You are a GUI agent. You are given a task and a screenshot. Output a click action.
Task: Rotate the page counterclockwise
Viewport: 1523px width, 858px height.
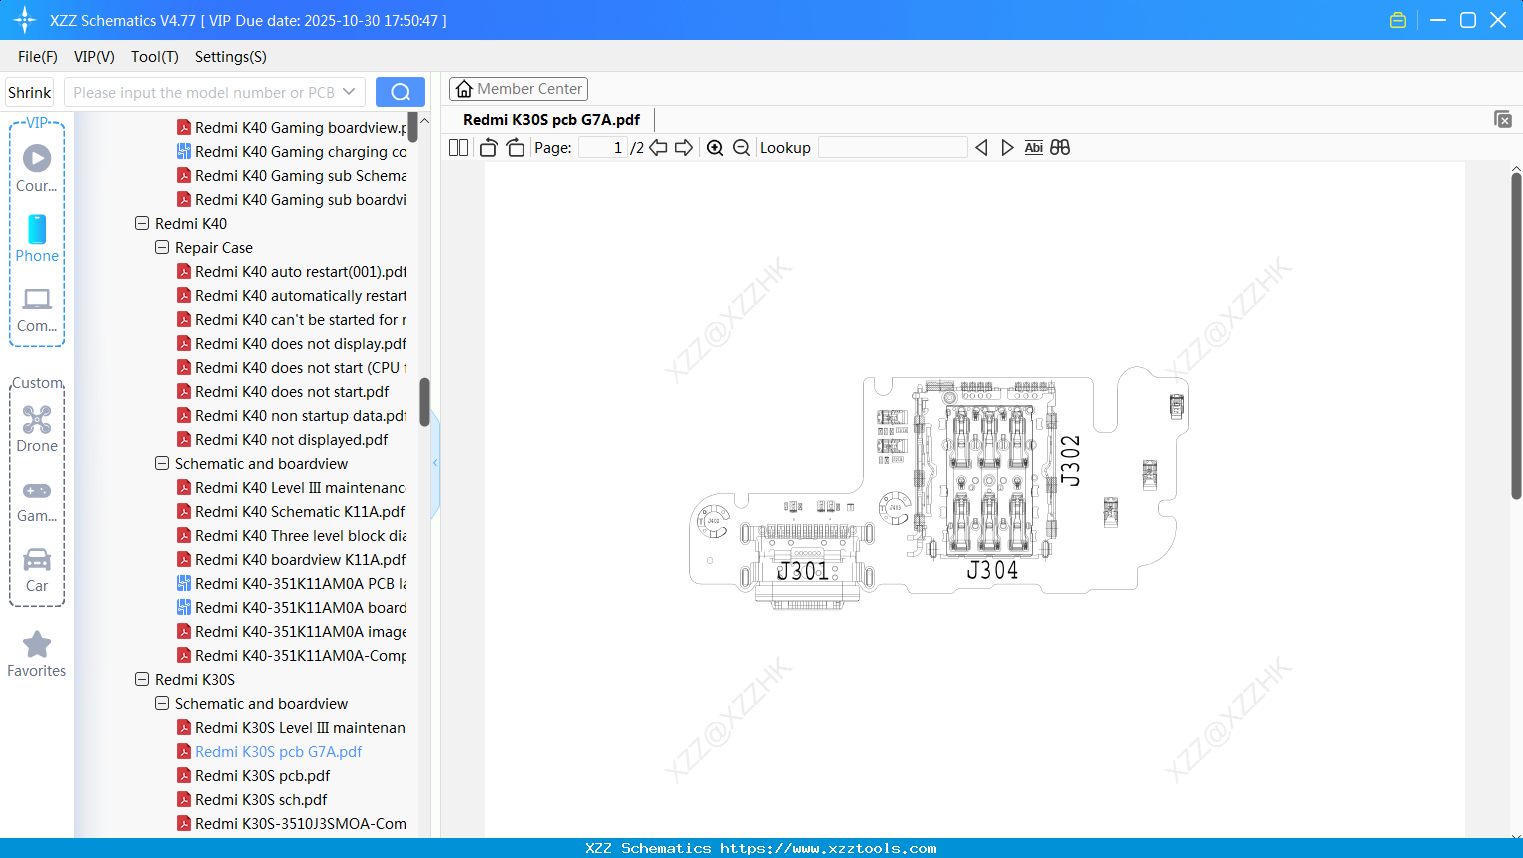pyautogui.click(x=488, y=148)
